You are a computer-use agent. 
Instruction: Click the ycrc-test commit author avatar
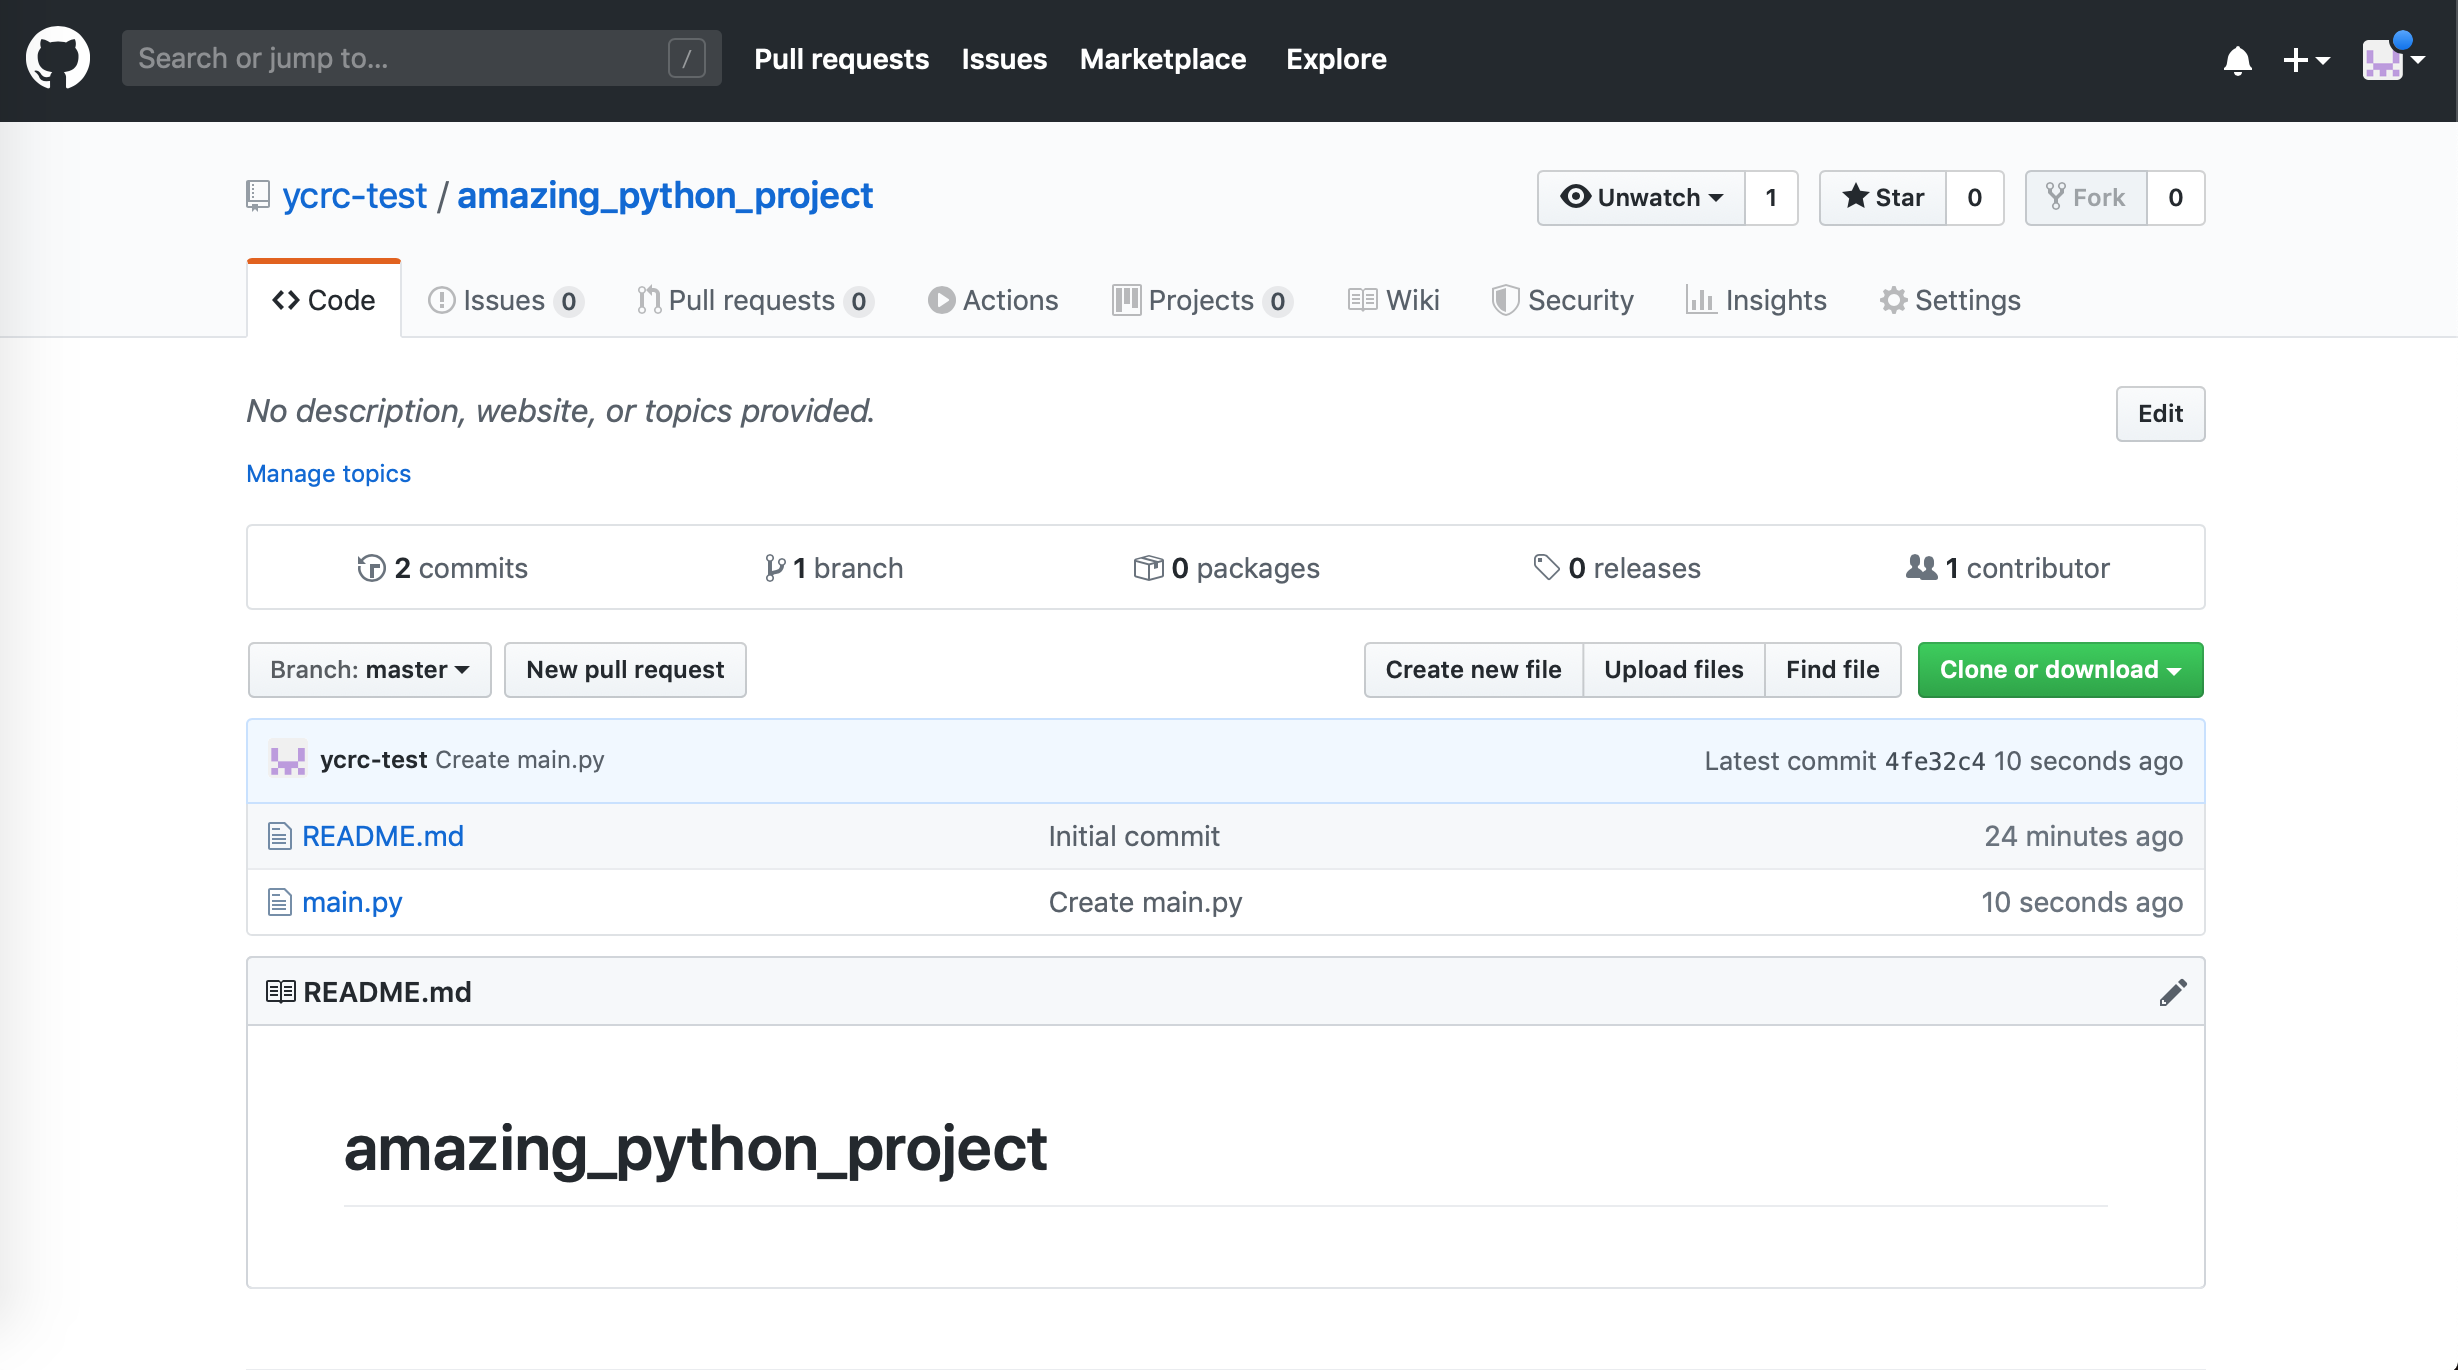click(x=288, y=759)
